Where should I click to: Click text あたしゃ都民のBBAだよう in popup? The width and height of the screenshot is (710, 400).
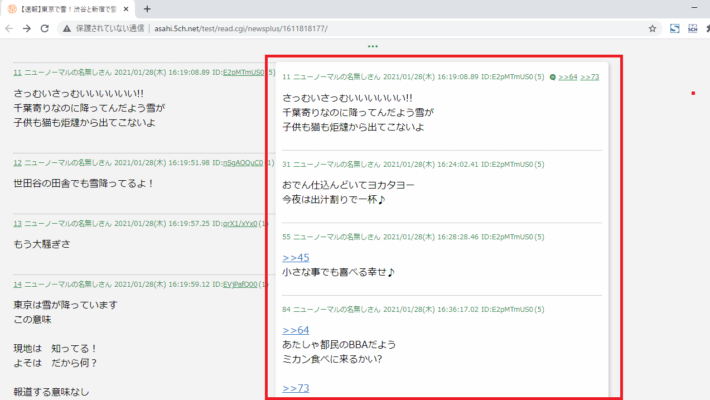pyautogui.click(x=339, y=344)
